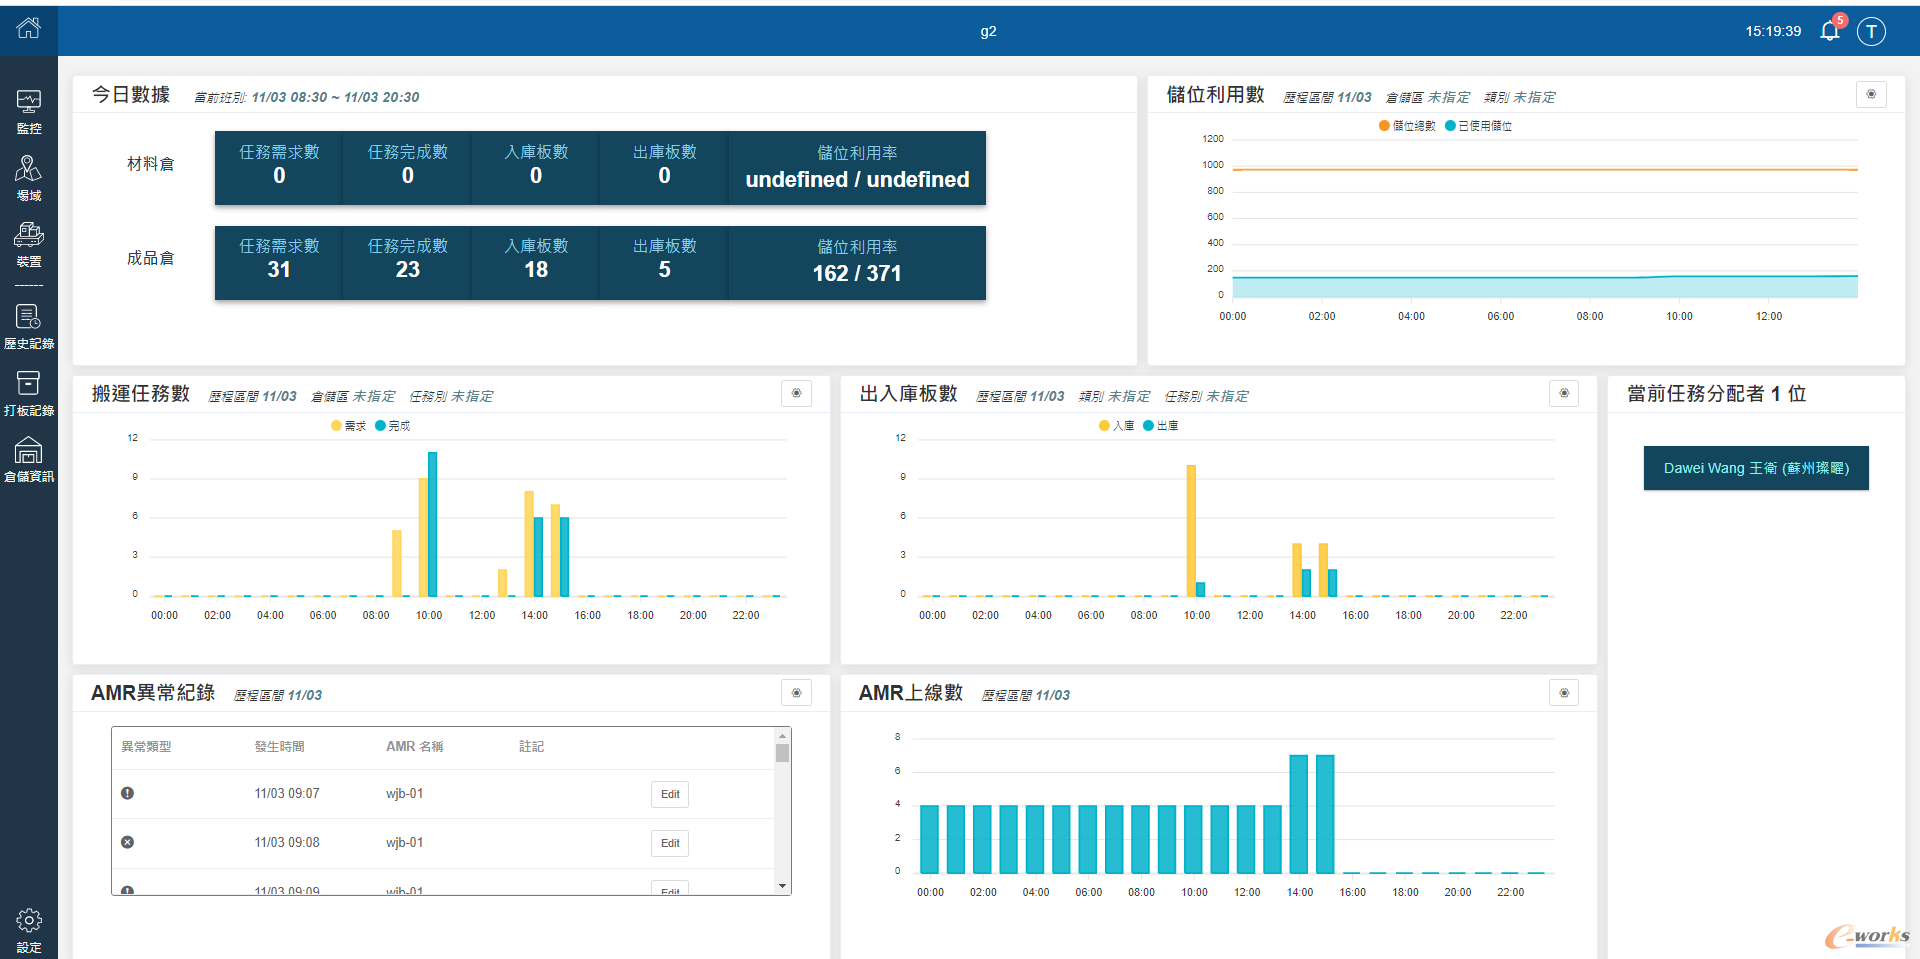Open settings of 儲位利用數 panel
Image resolution: width=1920 pixels, height=959 pixels.
click(x=1871, y=94)
